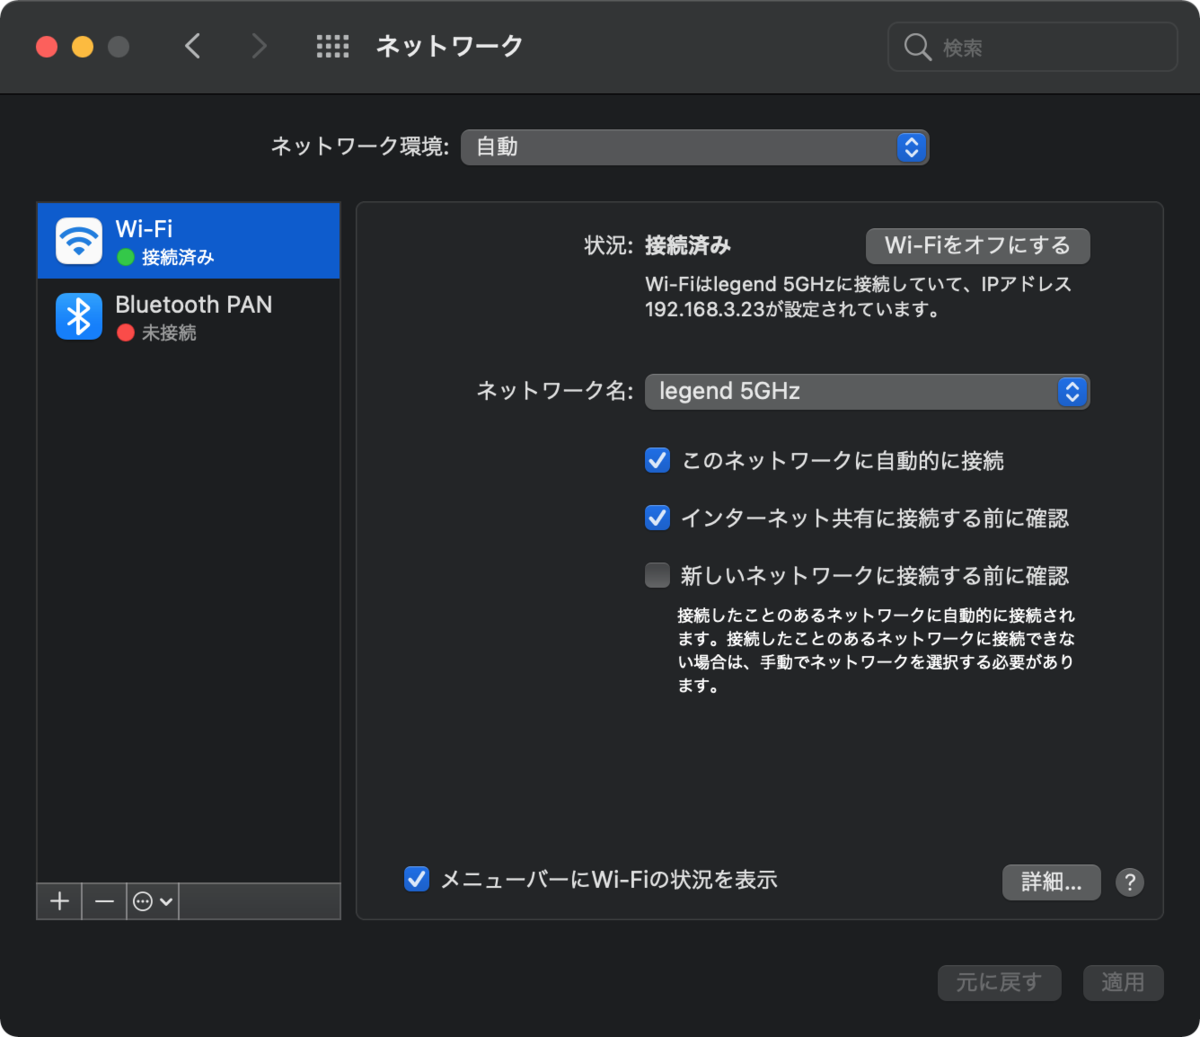Open the Show All preferences grid icon
Viewport: 1200px width, 1037px height.
333,46
